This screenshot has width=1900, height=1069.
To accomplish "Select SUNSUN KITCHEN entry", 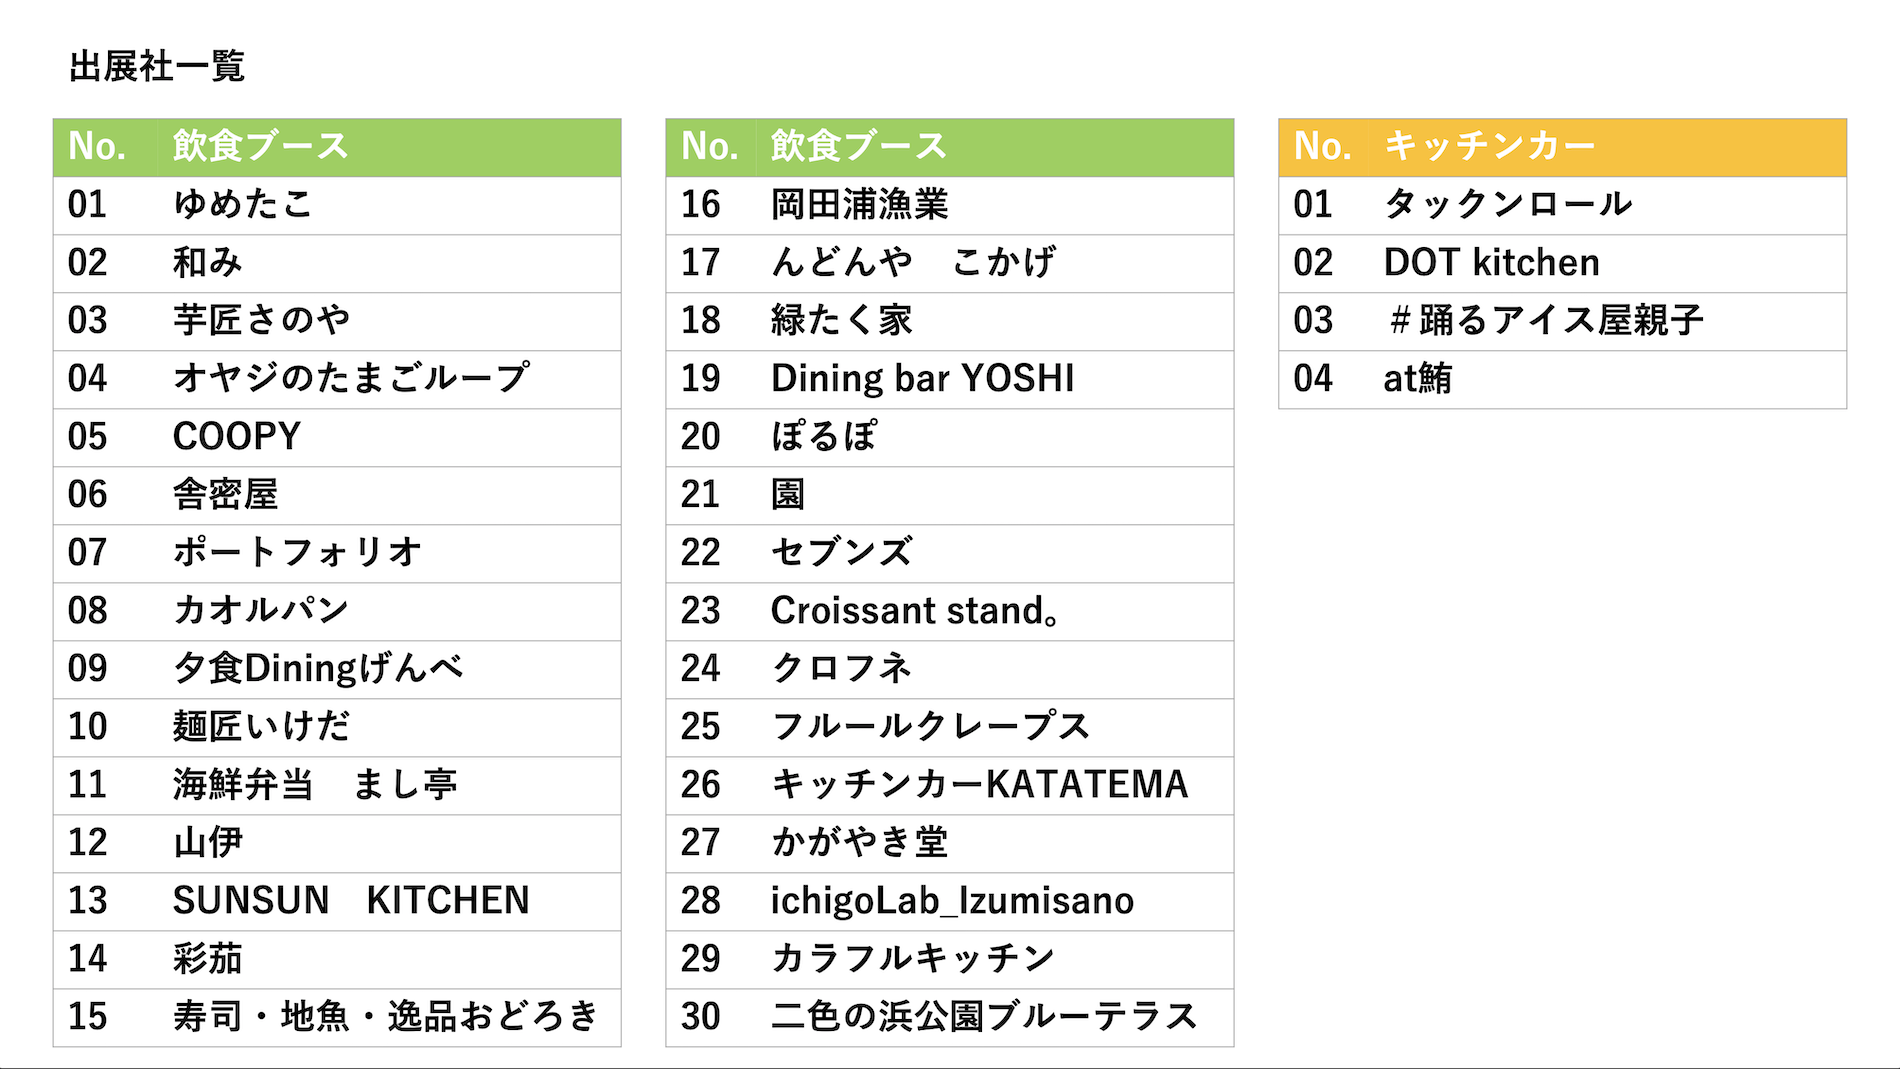I will [x=388, y=901].
